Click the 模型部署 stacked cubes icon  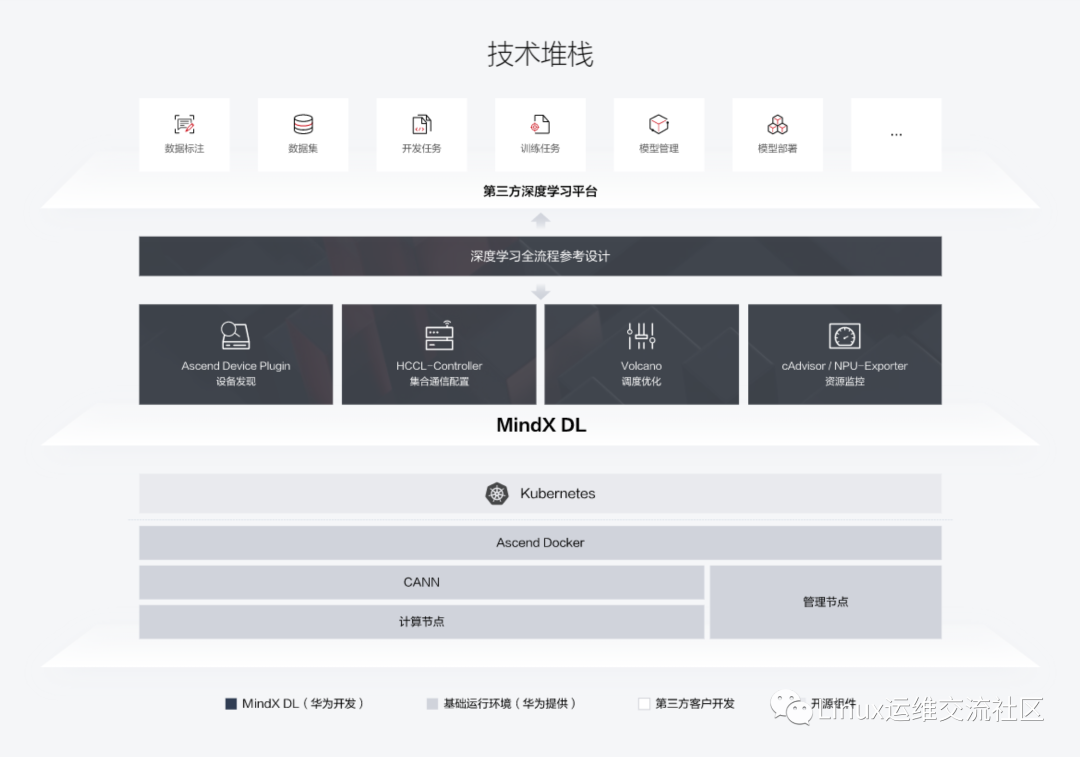(778, 125)
